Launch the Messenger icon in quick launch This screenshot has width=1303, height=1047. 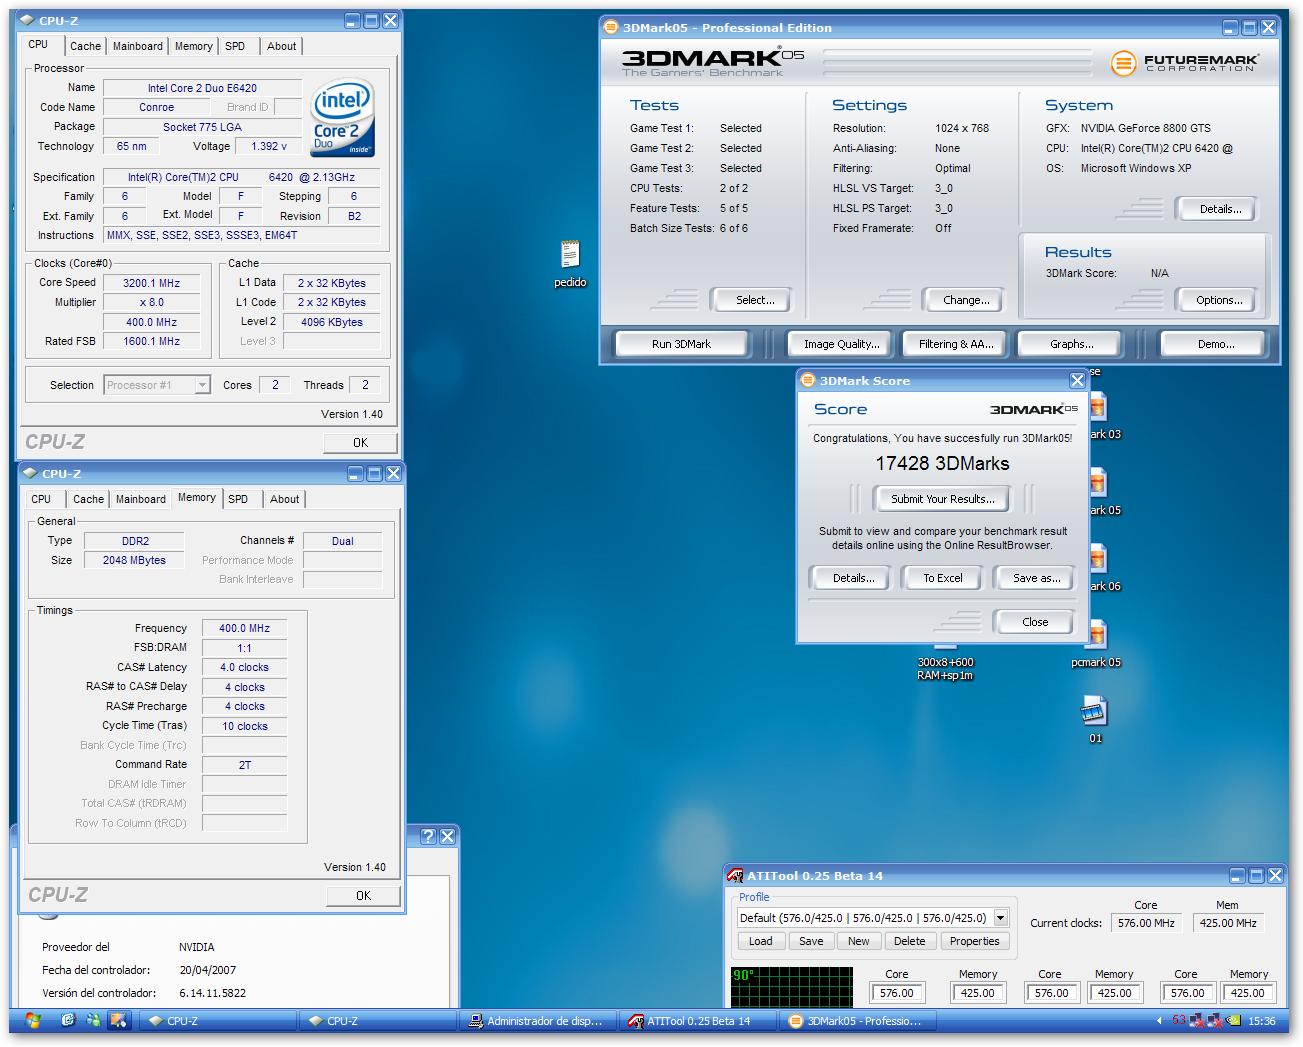pos(94,1021)
